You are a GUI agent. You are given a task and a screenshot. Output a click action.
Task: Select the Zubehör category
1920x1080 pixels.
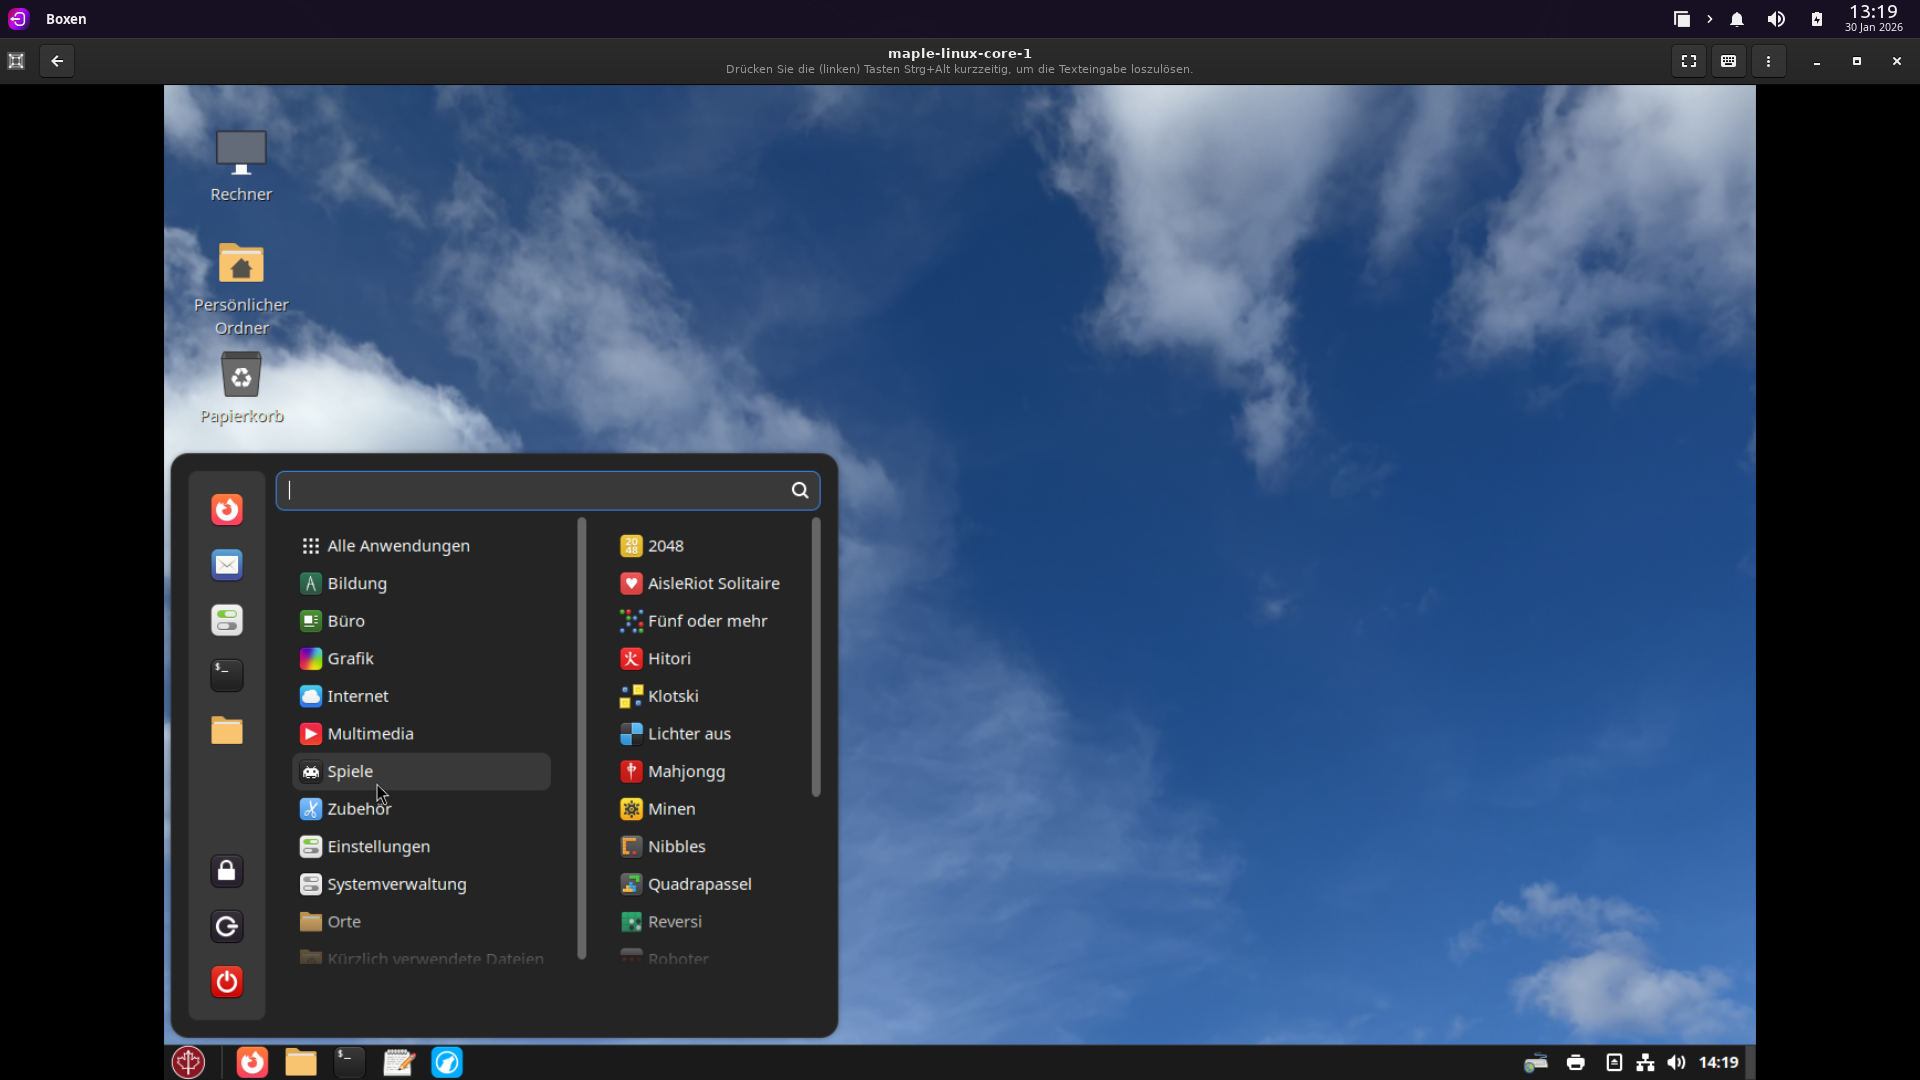click(358, 809)
